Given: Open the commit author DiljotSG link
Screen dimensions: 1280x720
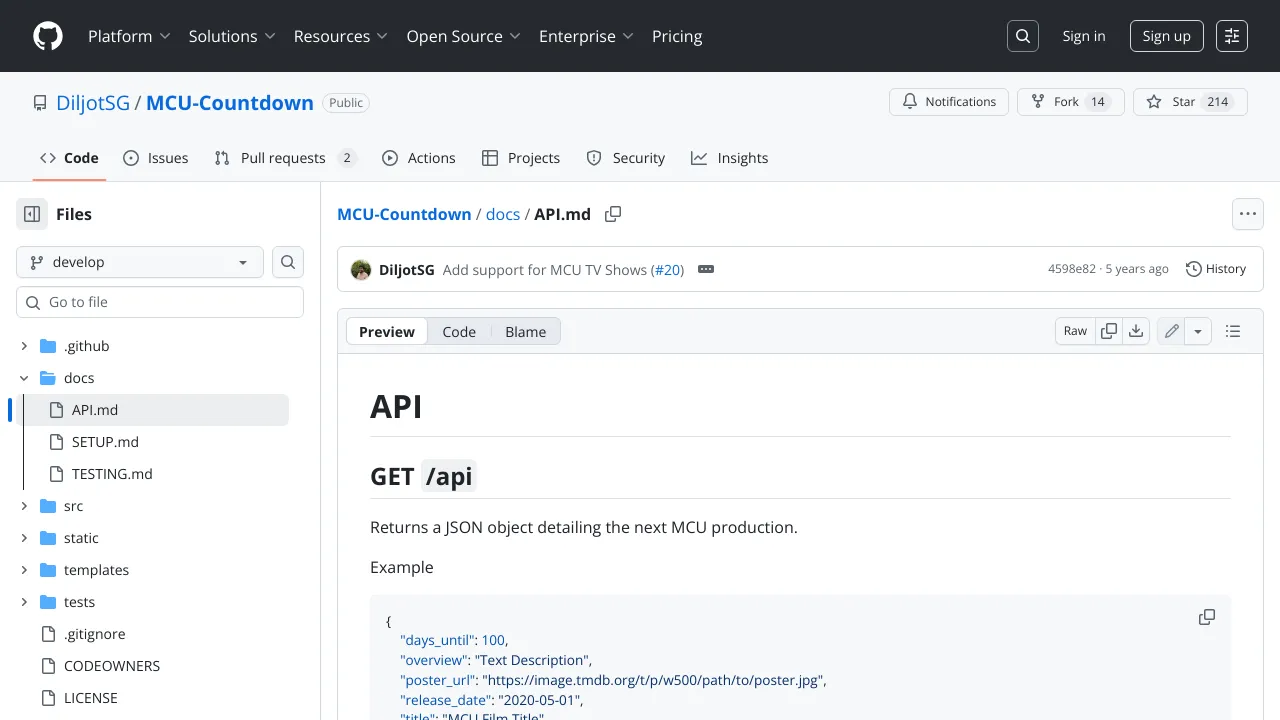Looking at the screenshot, I should (407, 269).
